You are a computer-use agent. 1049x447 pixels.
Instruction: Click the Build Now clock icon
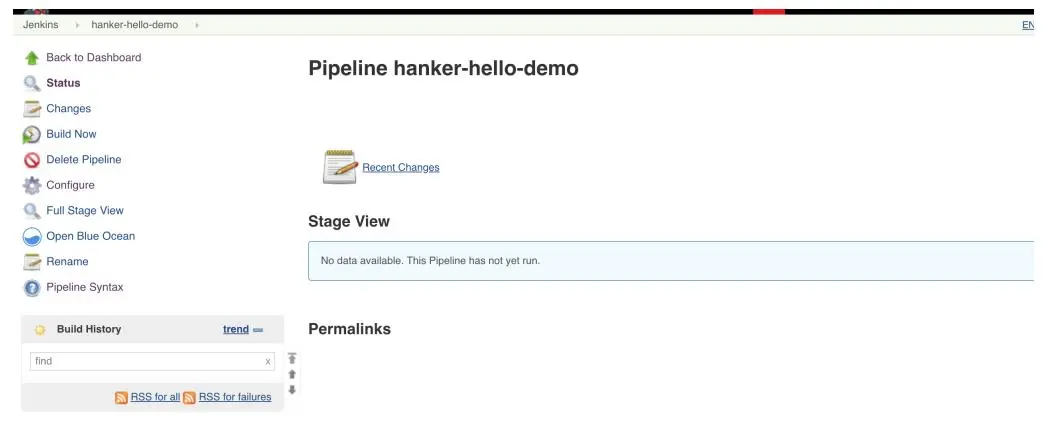(x=32, y=135)
